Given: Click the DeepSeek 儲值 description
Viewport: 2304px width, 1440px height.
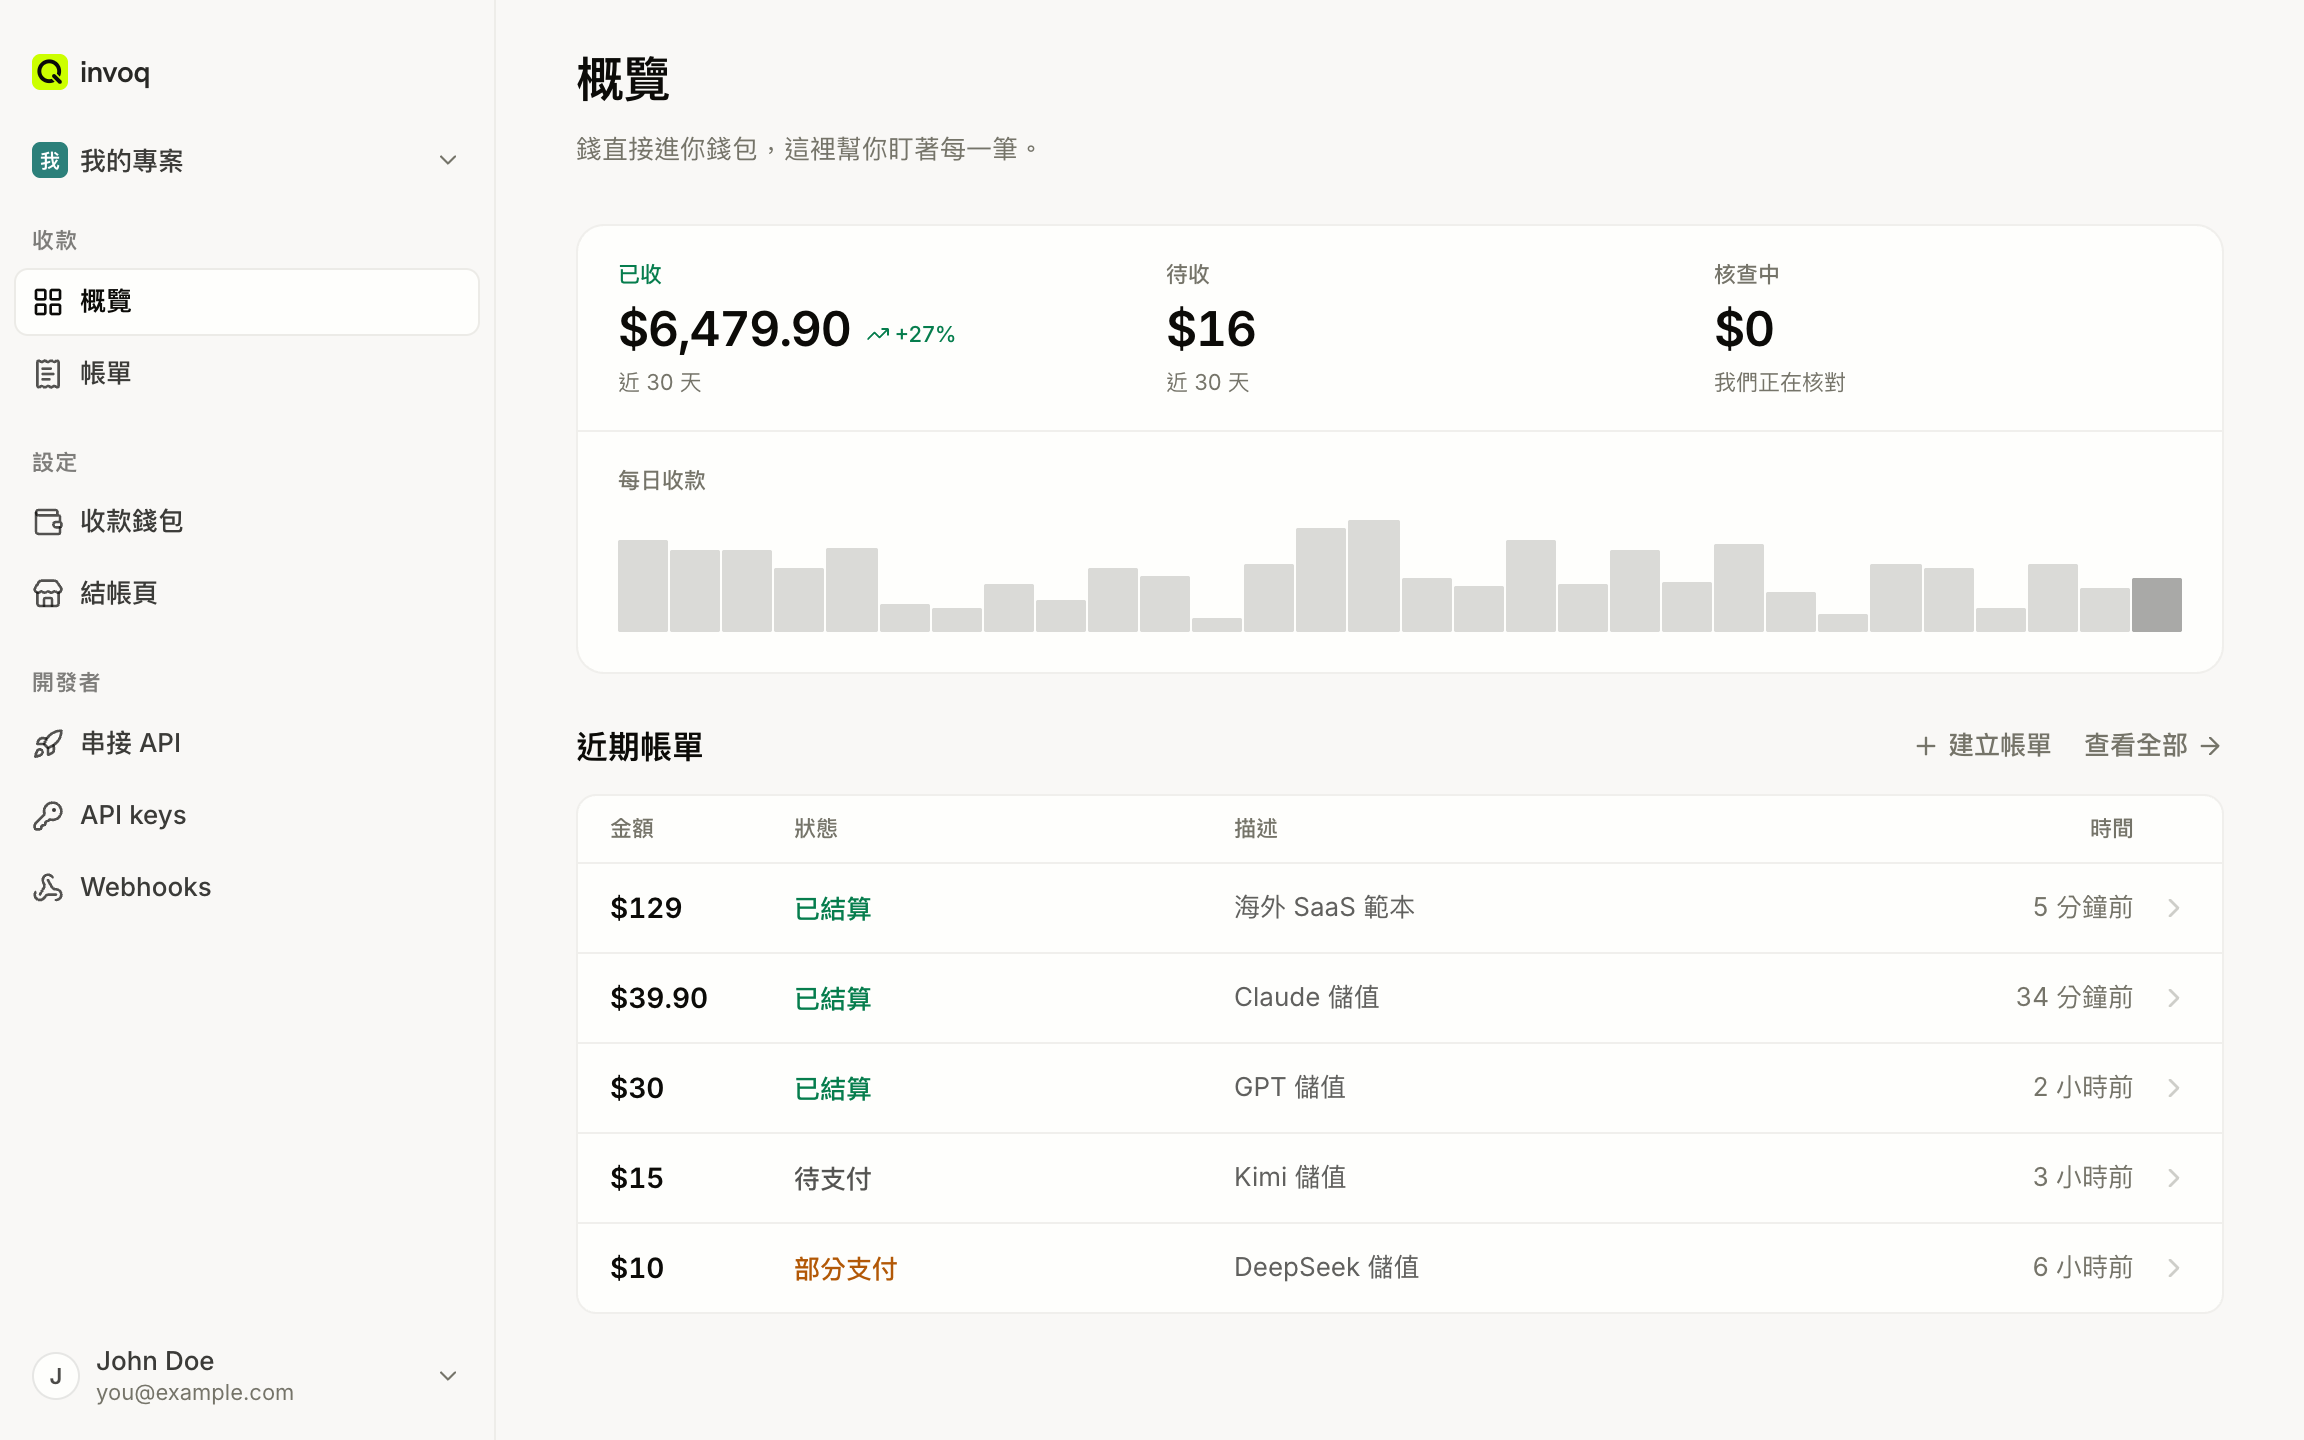Looking at the screenshot, I should [1327, 1268].
